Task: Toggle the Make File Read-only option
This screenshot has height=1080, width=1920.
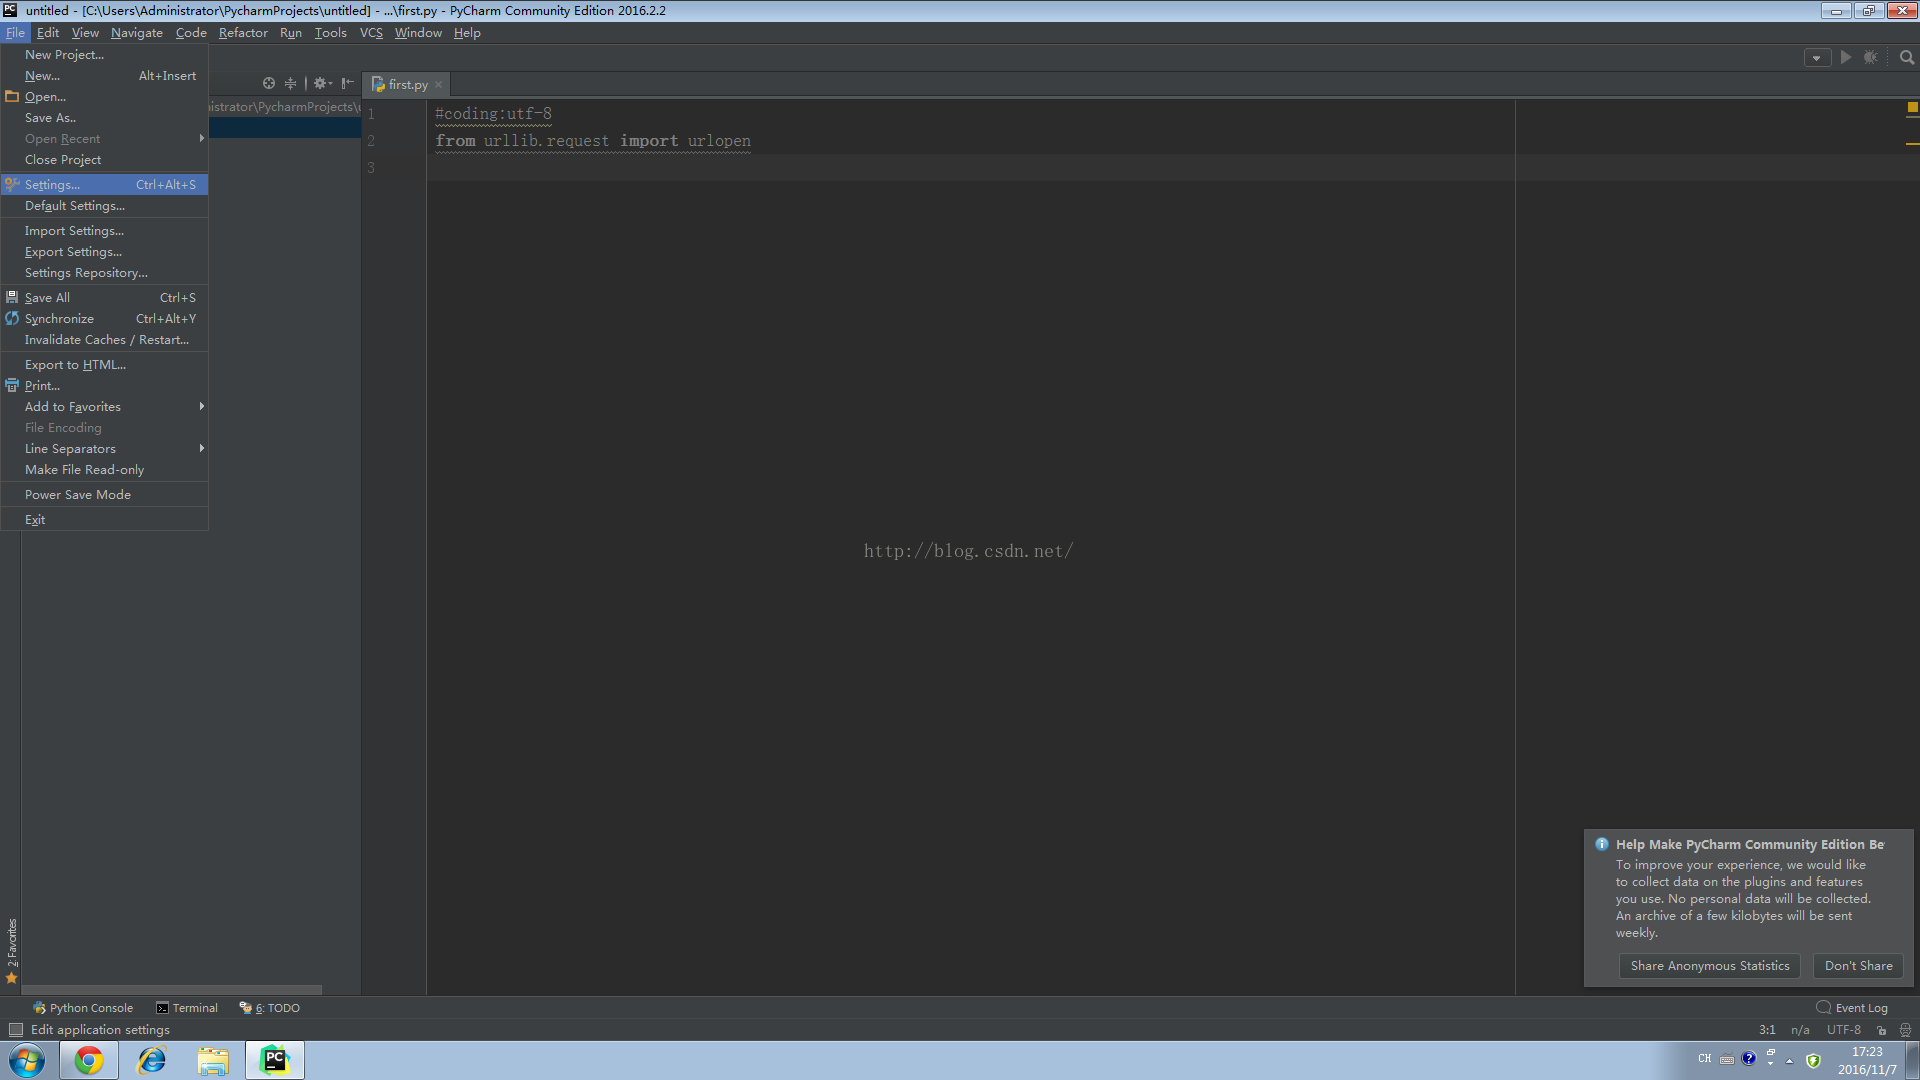Action: 83,469
